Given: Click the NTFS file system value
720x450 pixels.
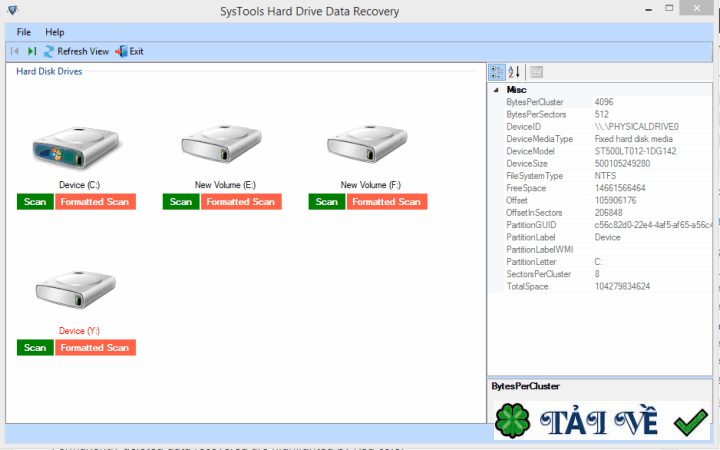Looking at the screenshot, I should click(605, 176).
